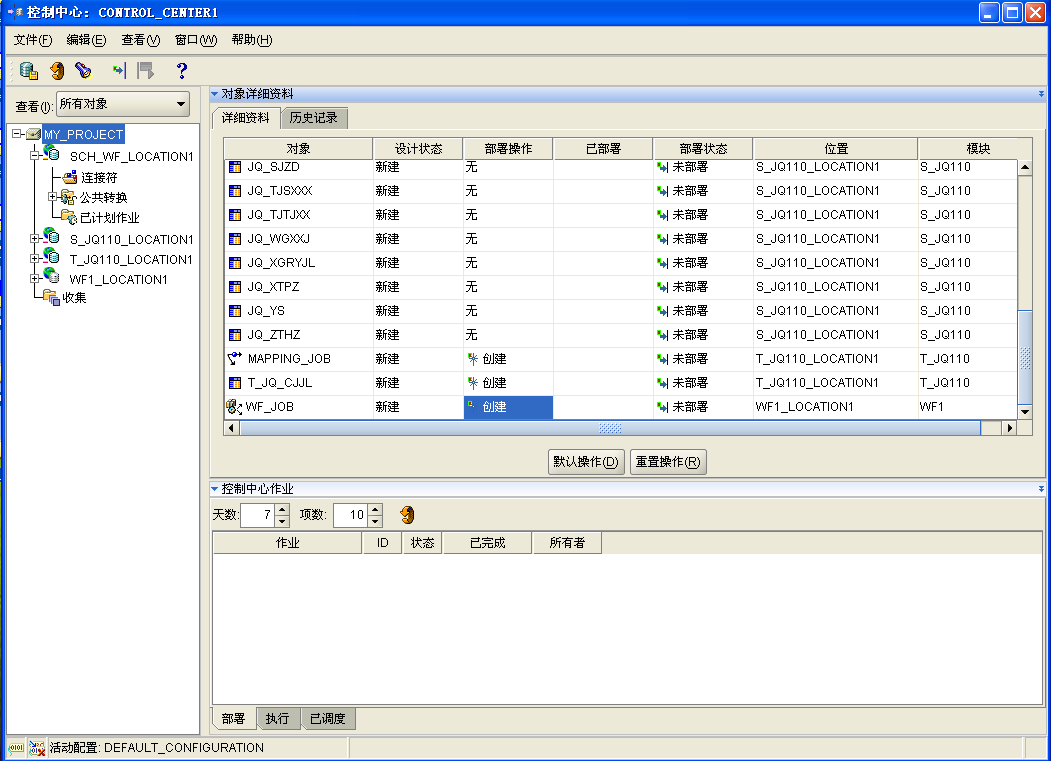The width and height of the screenshot is (1051, 761).
Task: Click the create icon in the MAPPING_JOB row
Action: 473,359
